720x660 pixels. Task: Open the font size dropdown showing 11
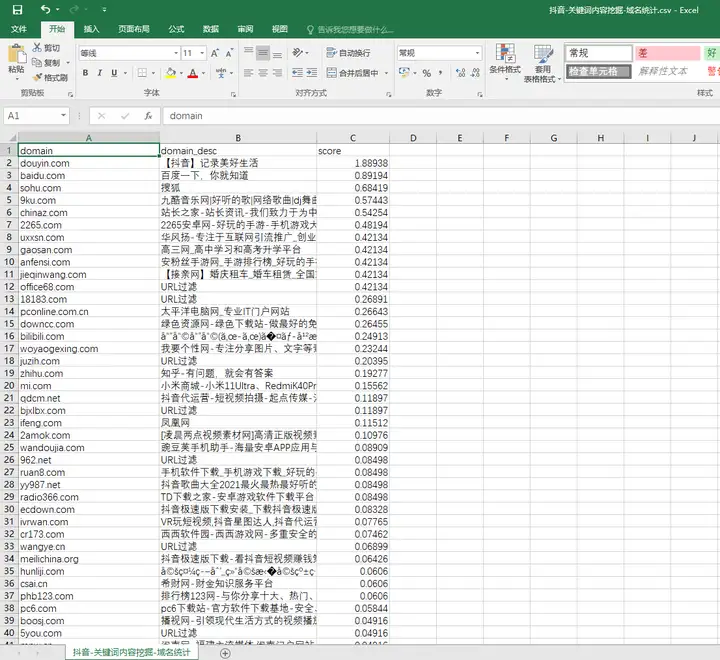point(202,53)
